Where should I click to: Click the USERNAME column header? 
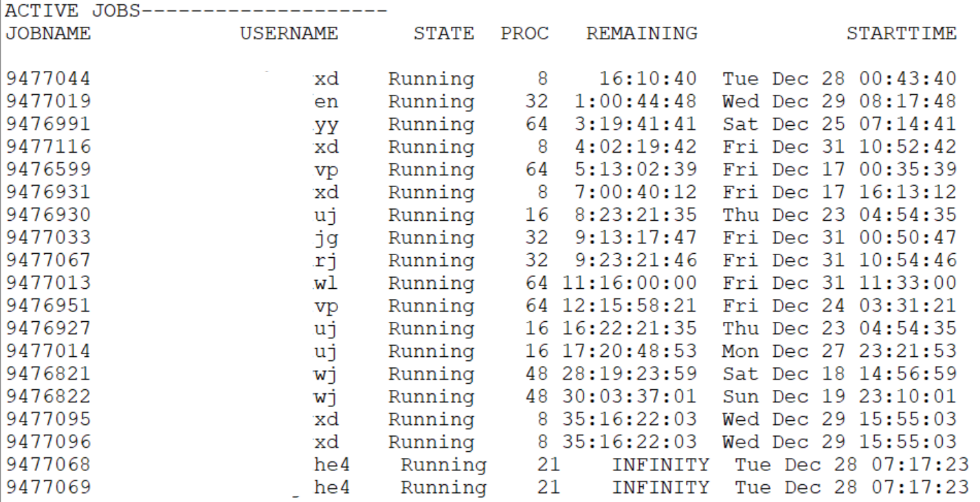(x=289, y=33)
